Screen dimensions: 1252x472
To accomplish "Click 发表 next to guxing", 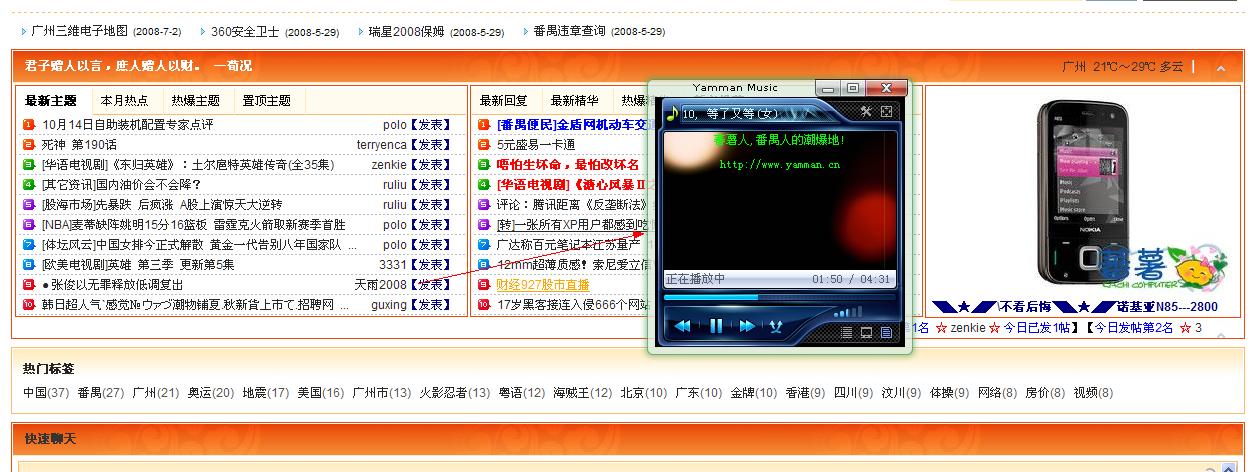I will 431,305.
